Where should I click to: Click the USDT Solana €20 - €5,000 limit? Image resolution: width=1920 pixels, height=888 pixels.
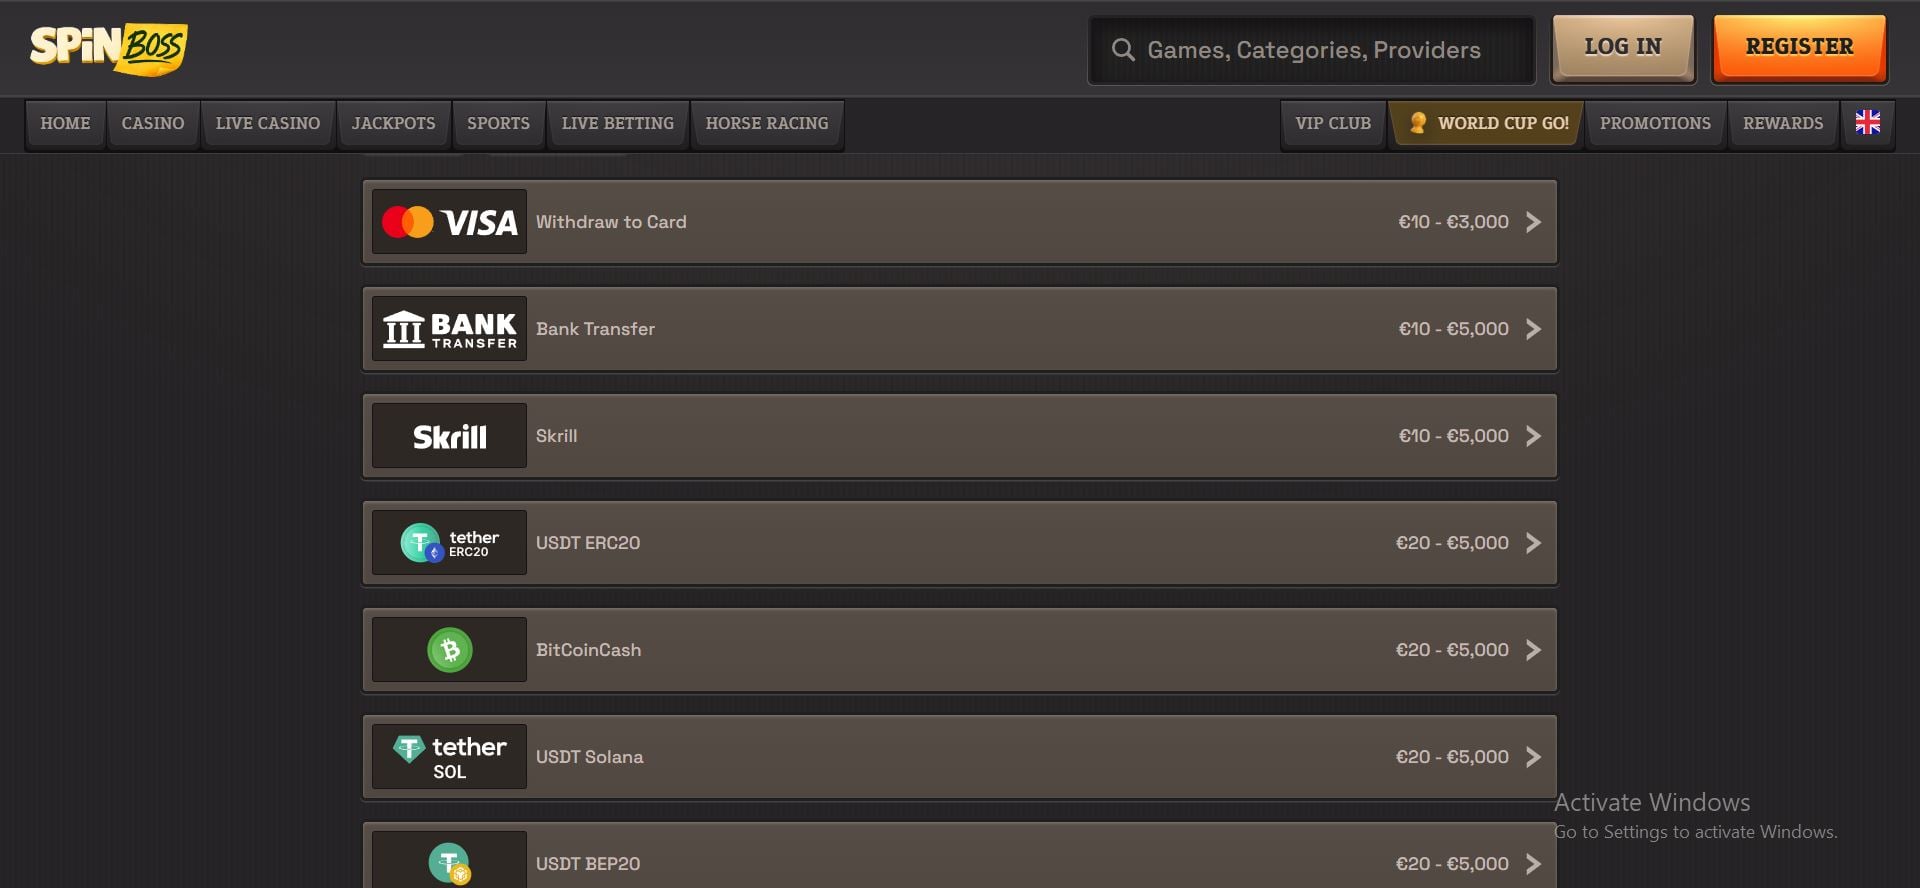(1452, 757)
